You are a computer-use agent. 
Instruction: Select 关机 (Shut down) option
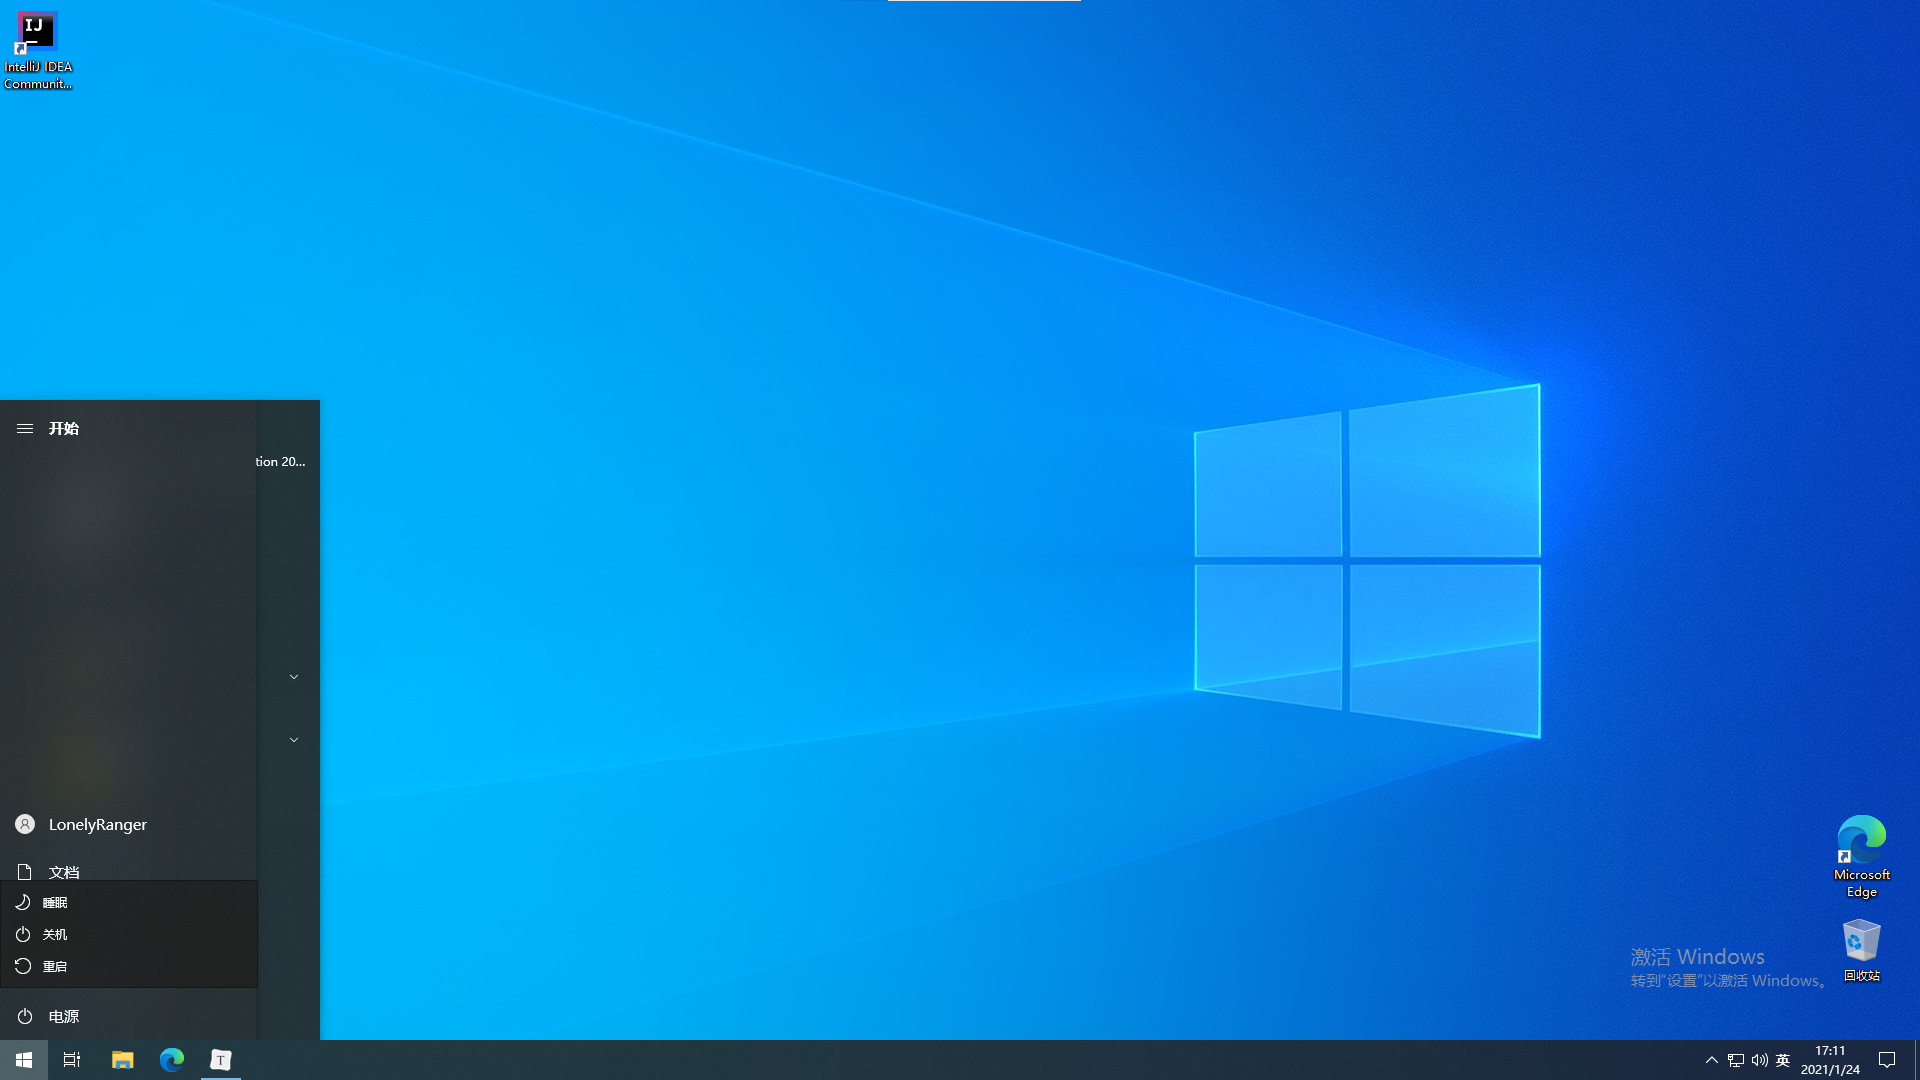pyautogui.click(x=55, y=935)
